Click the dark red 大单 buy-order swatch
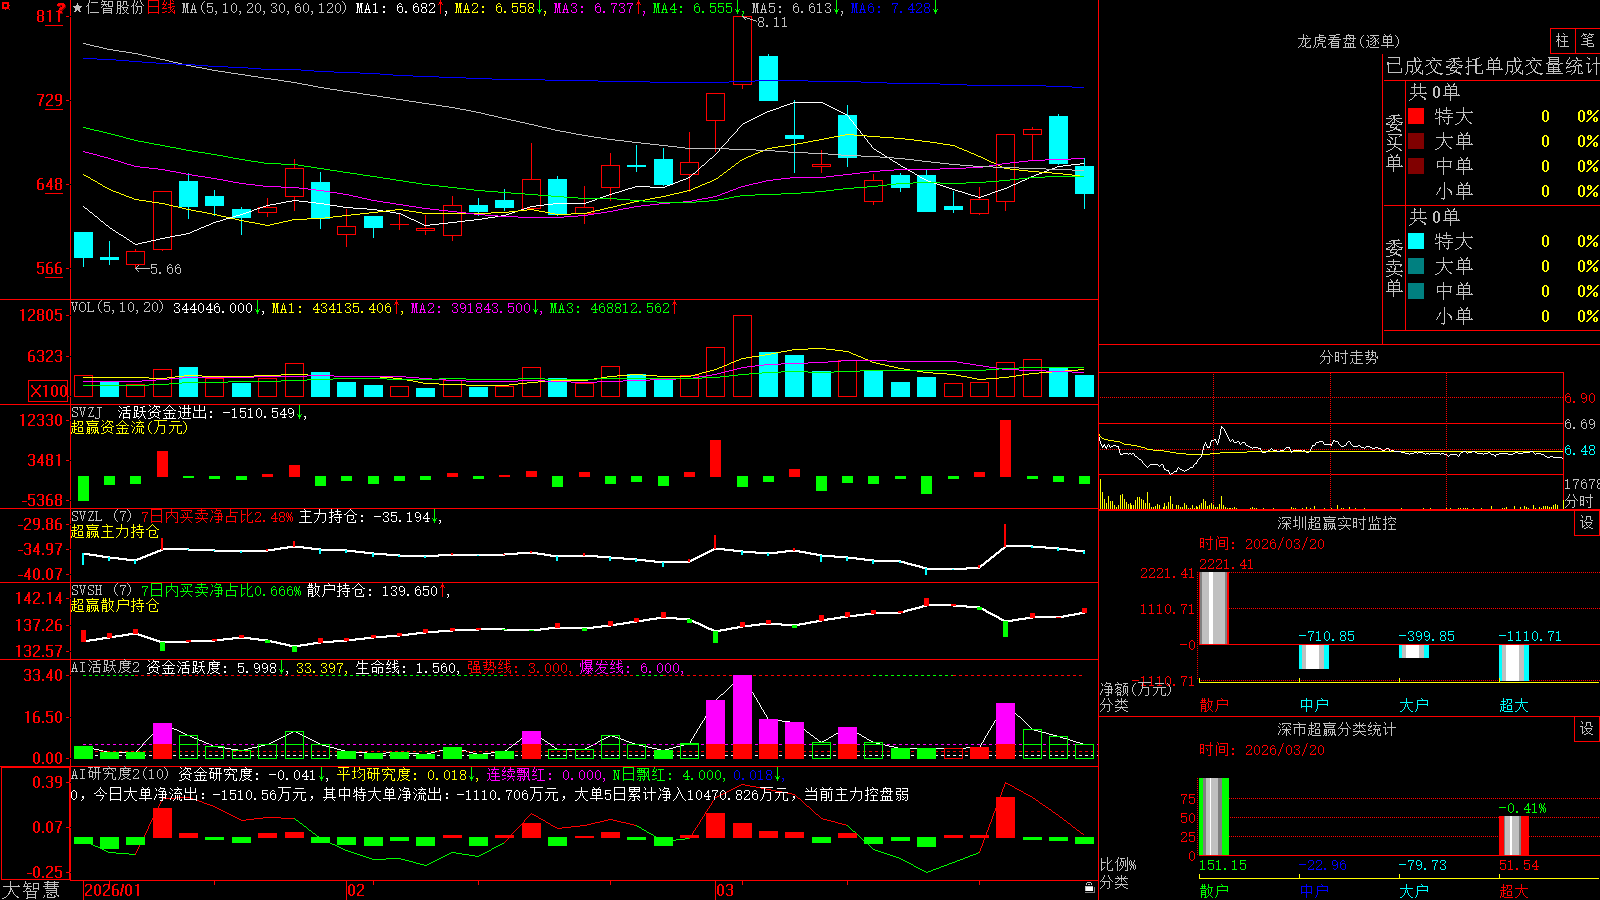This screenshot has width=1600, height=900. [x=1416, y=141]
